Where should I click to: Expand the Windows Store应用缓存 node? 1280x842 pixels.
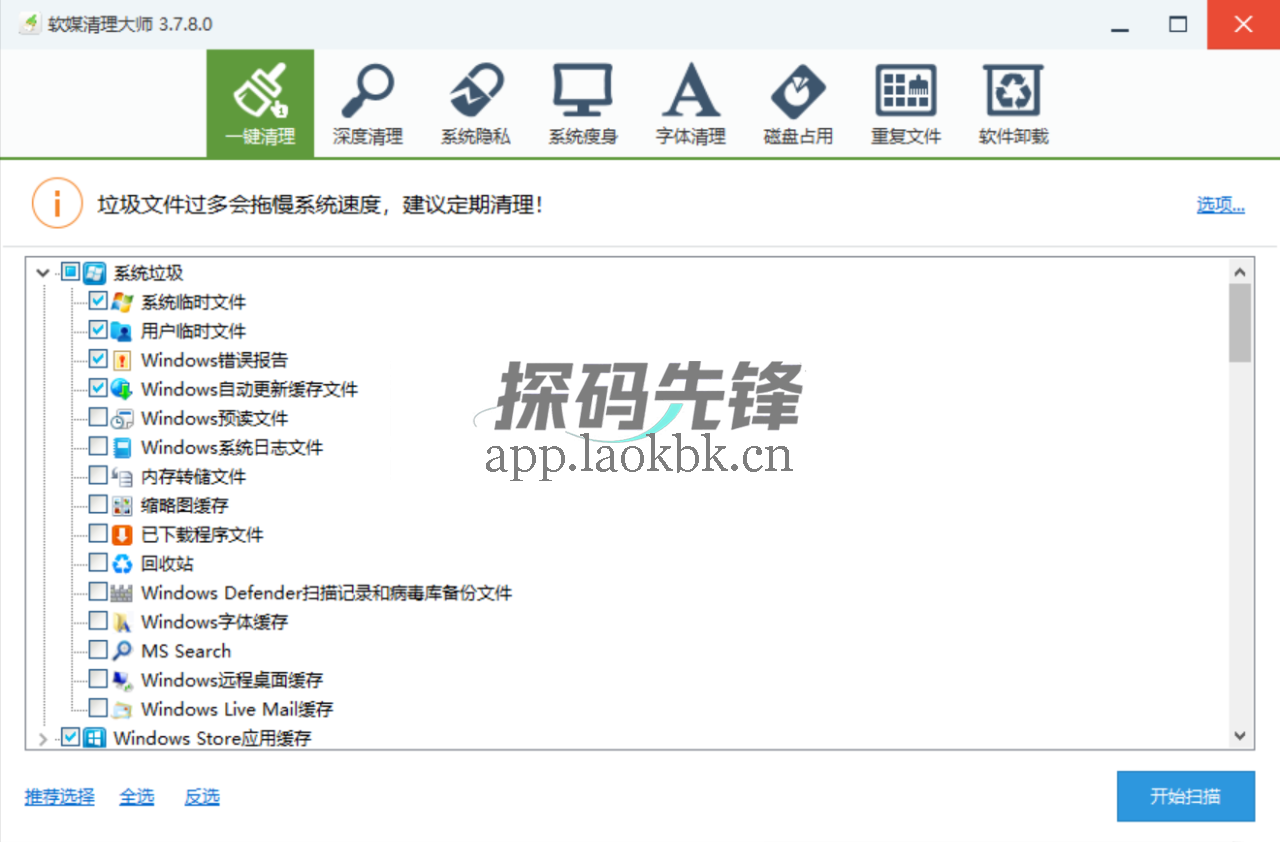click(42, 738)
